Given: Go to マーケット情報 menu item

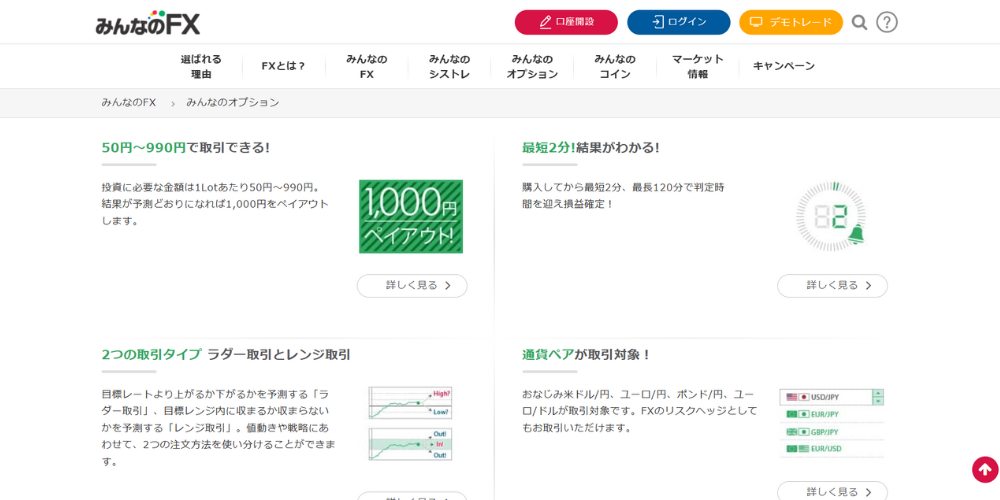Looking at the screenshot, I should (x=698, y=66).
